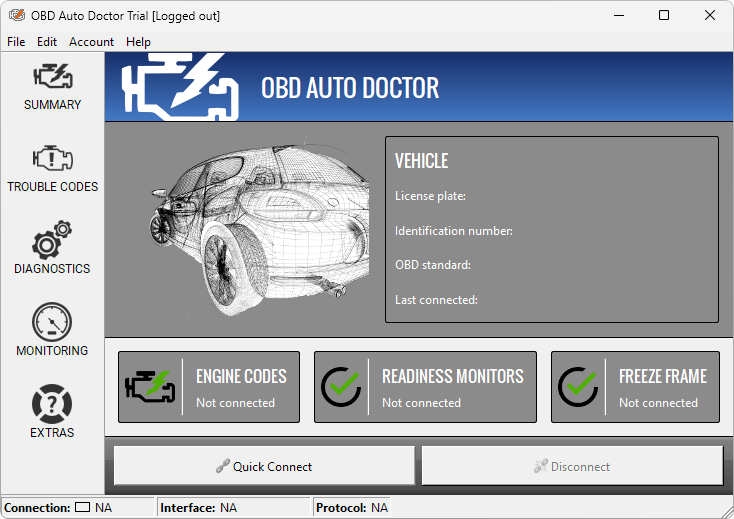Open Trouble Codes engine warning icon
Image resolution: width=734 pixels, height=519 pixels.
point(52,158)
